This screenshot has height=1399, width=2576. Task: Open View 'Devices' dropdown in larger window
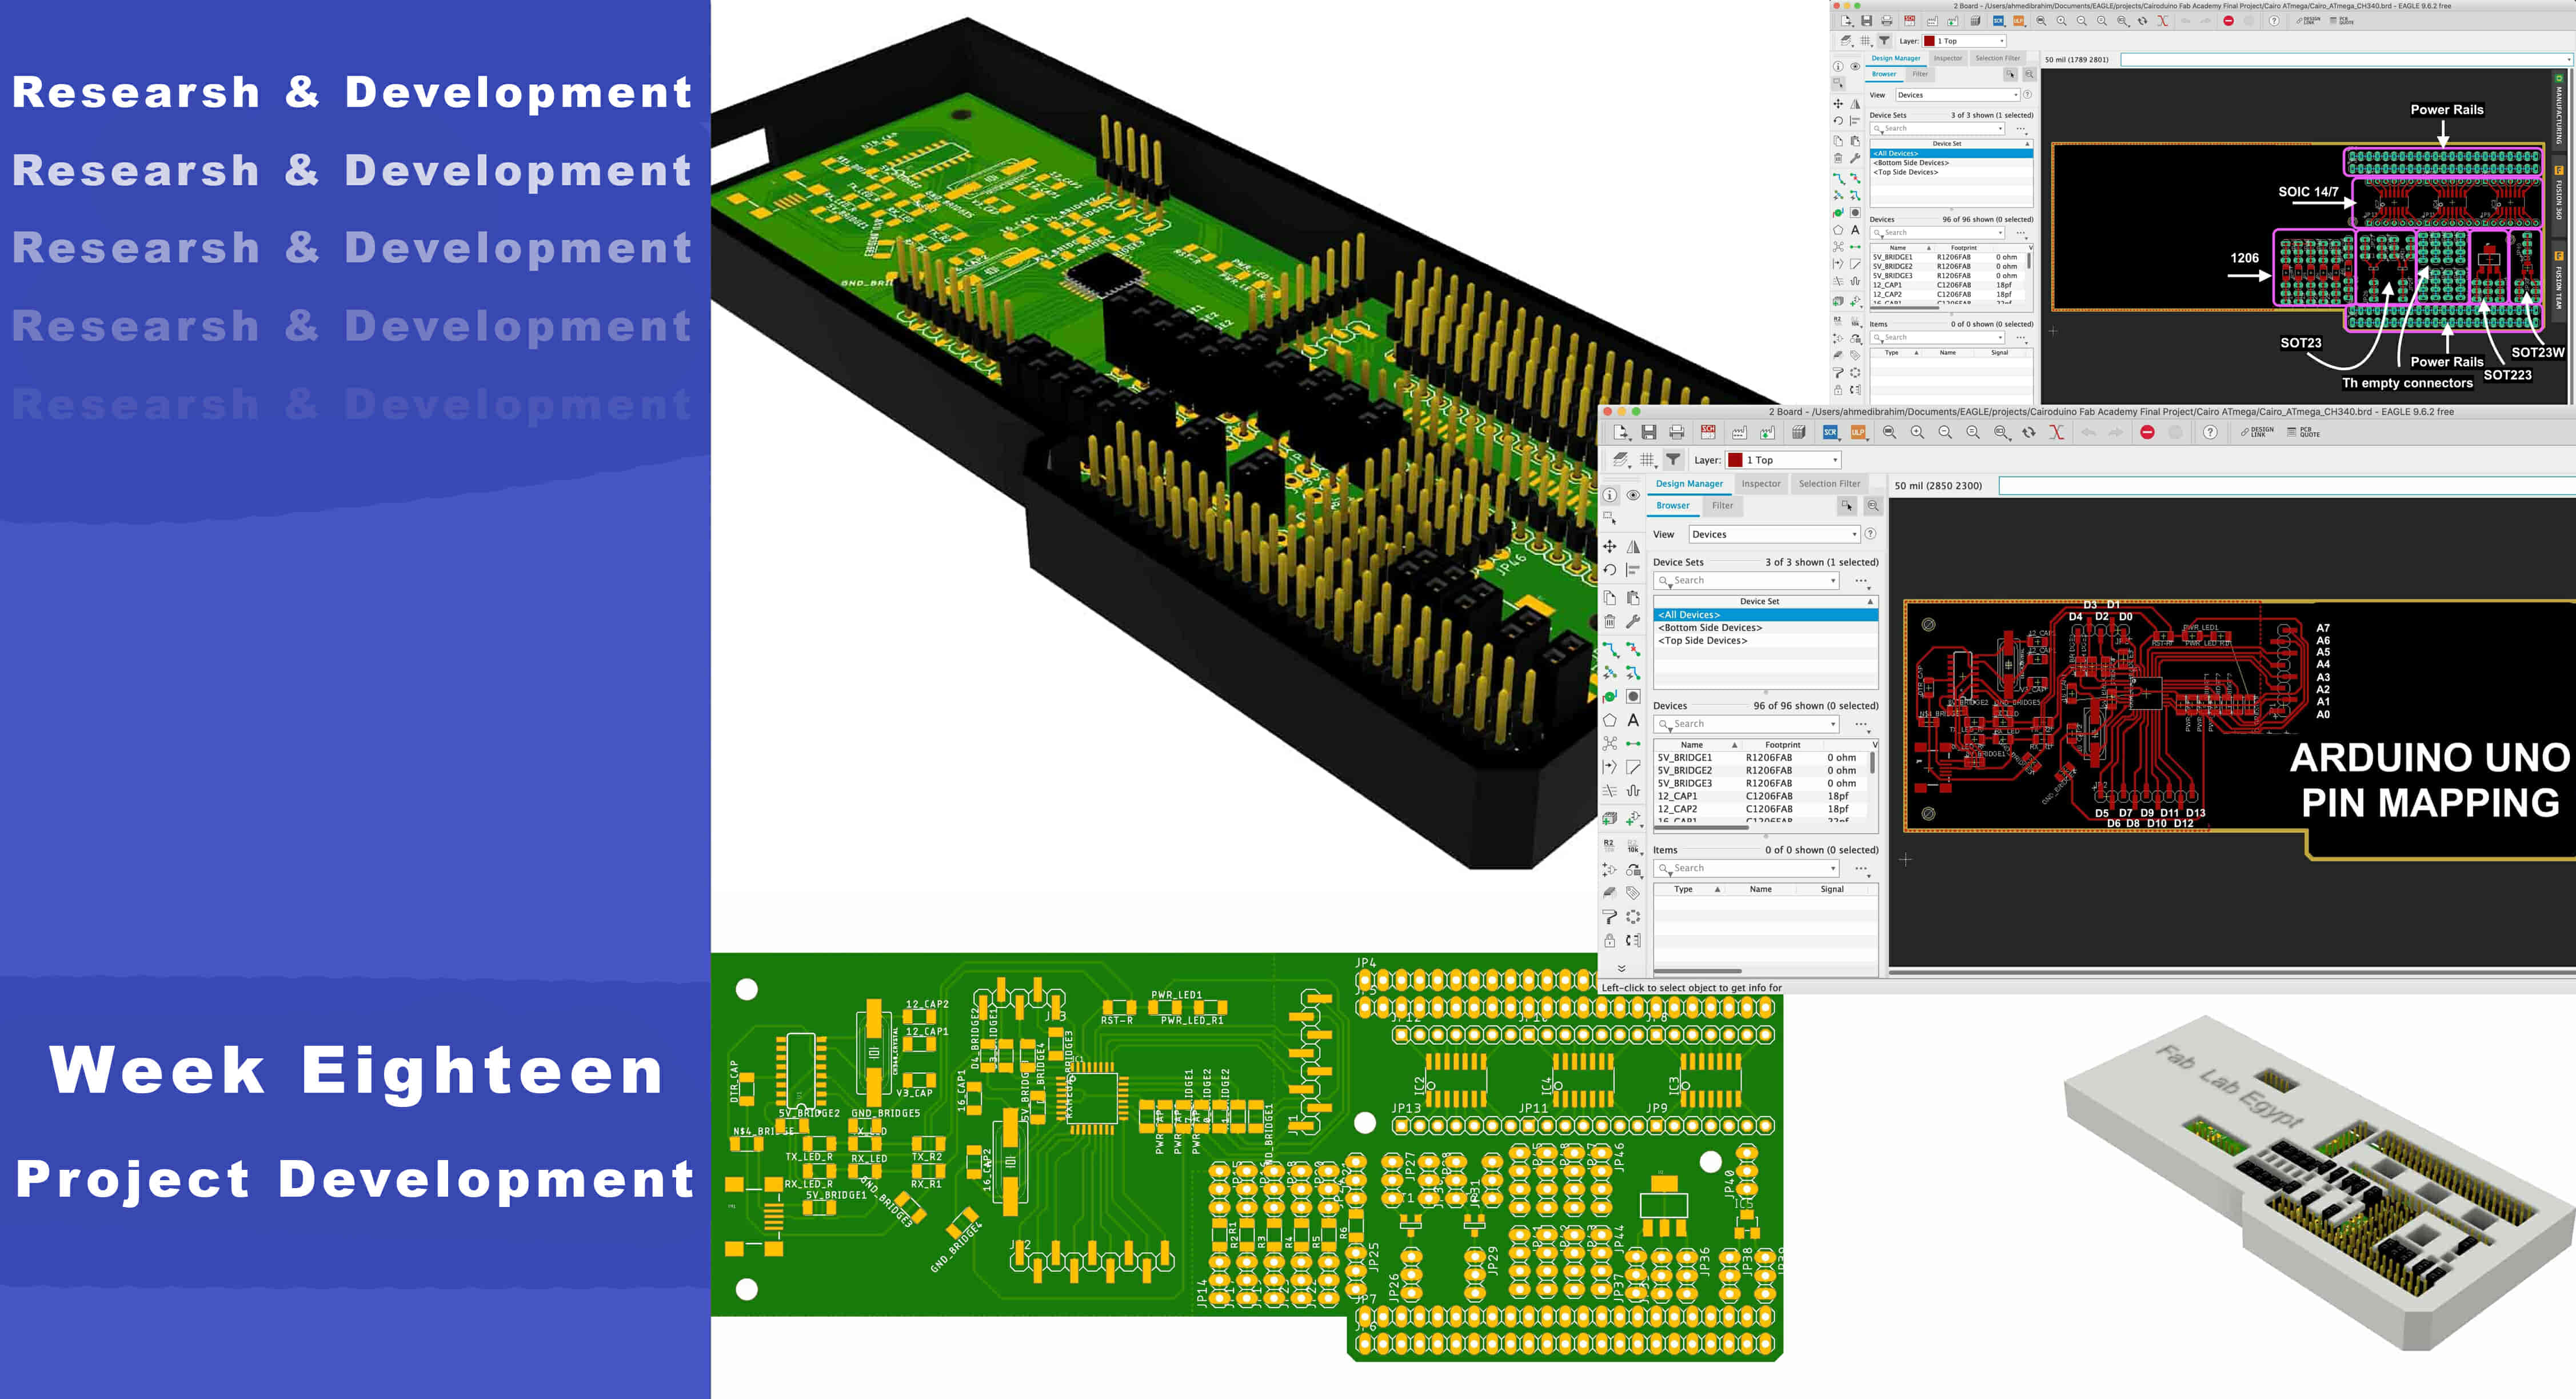tap(1774, 534)
